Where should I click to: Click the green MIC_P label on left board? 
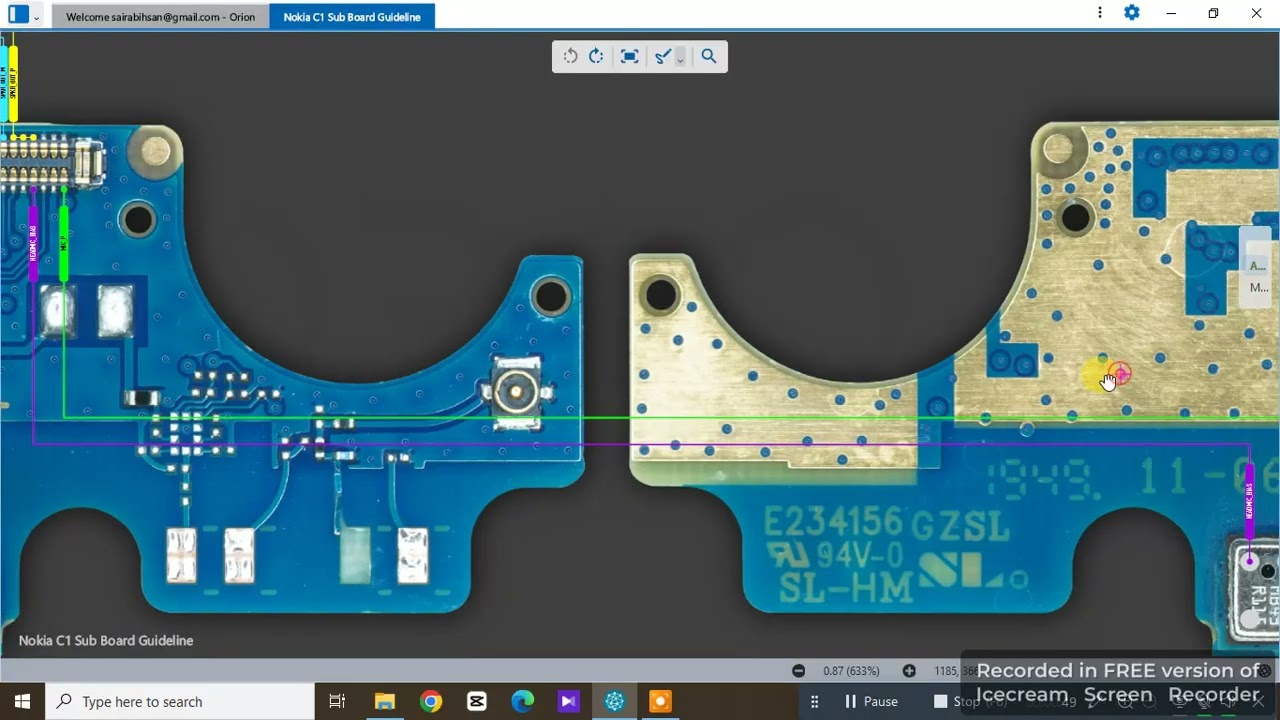click(x=64, y=243)
